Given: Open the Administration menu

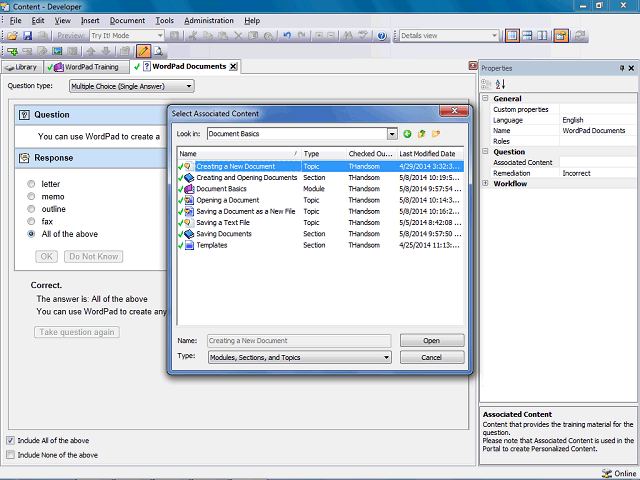Looking at the screenshot, I should [x=209, y=20].
